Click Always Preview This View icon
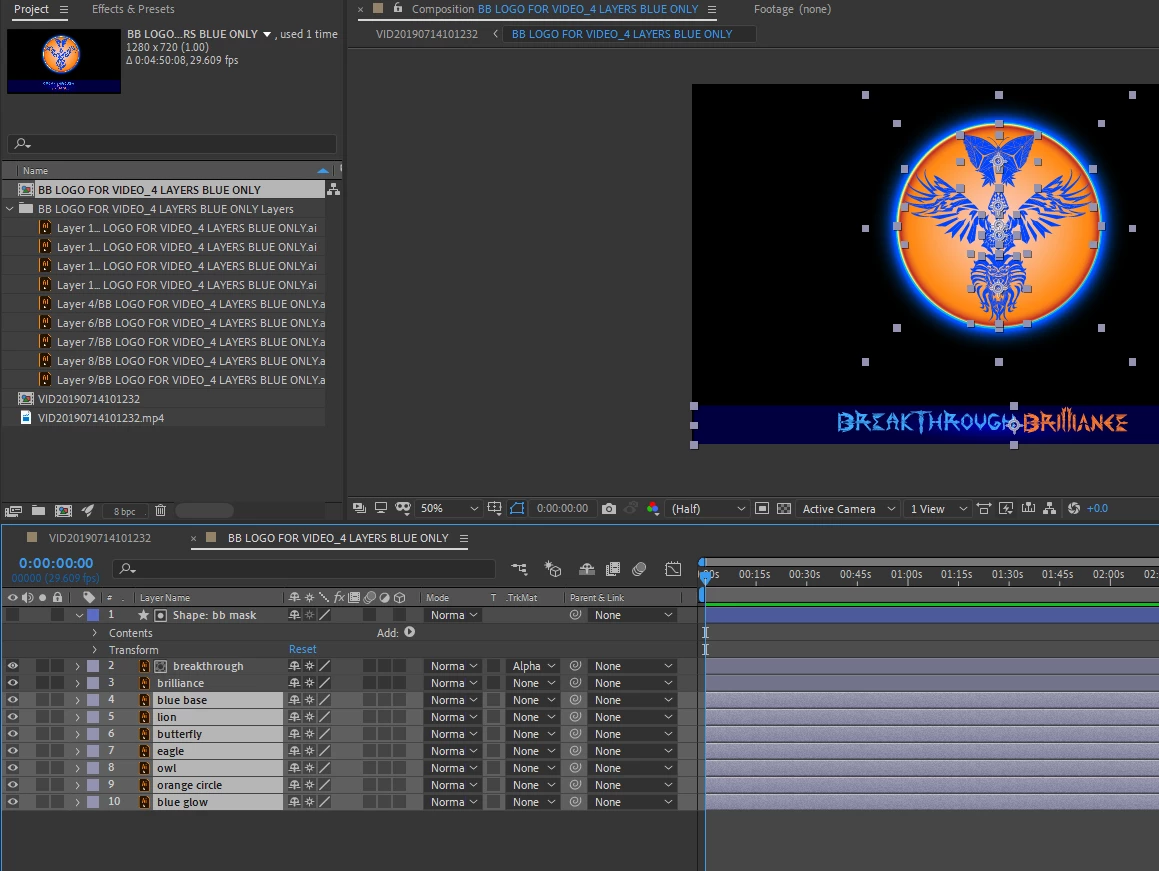 [359, 508]
